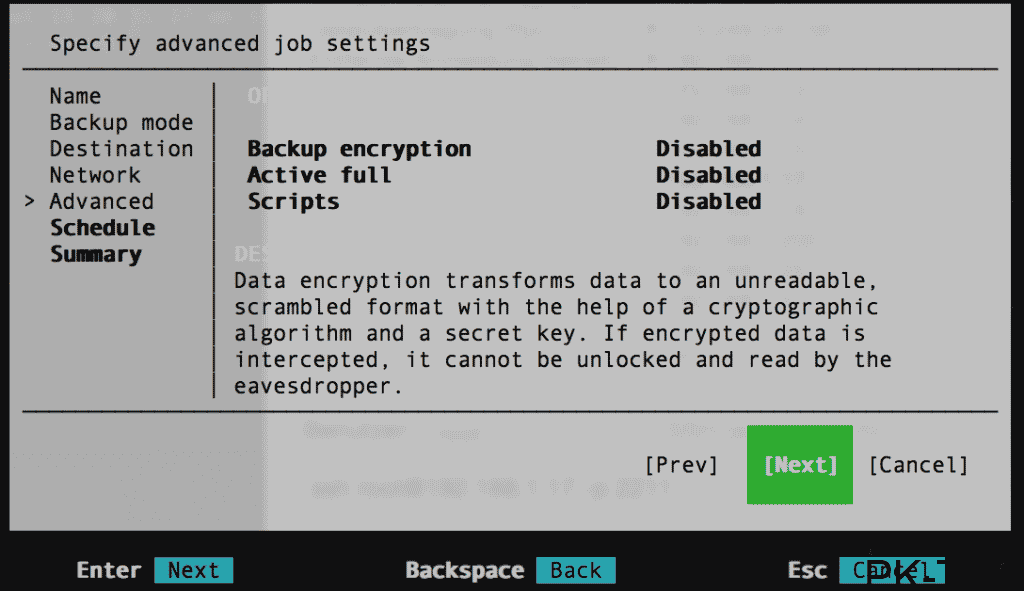
Task: Toggle Scripts Disabled value
Action: tap(708, 201)
